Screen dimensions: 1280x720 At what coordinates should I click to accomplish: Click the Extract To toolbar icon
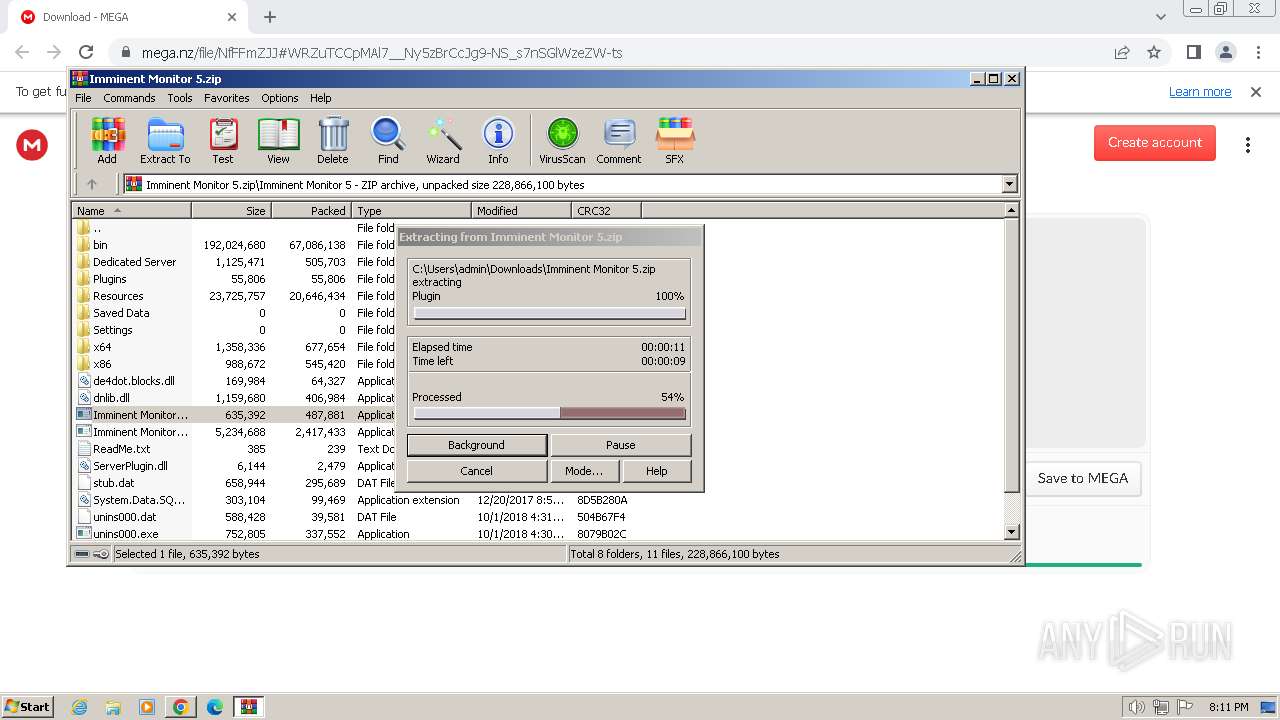pos(165,140)
